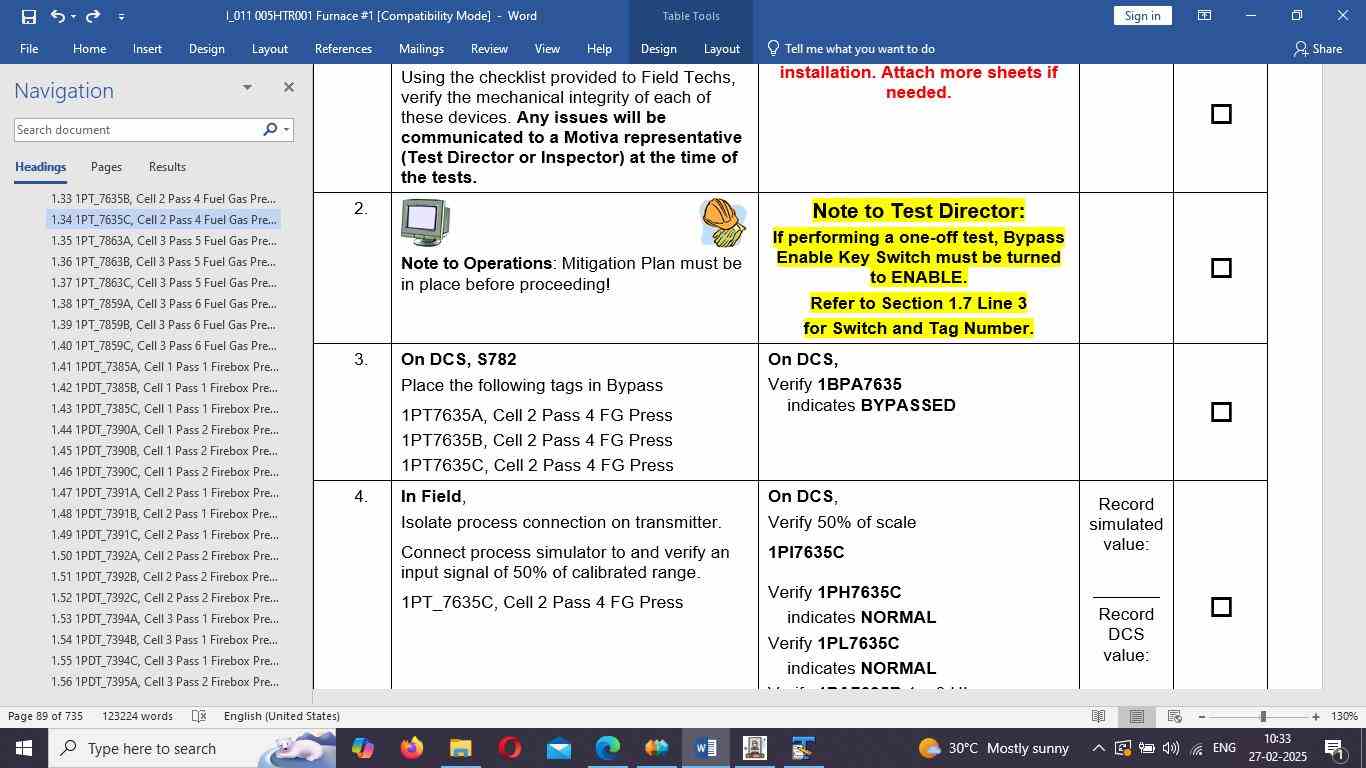Click the zoom slider handle
The image size is (1366, 768).
1263,716
